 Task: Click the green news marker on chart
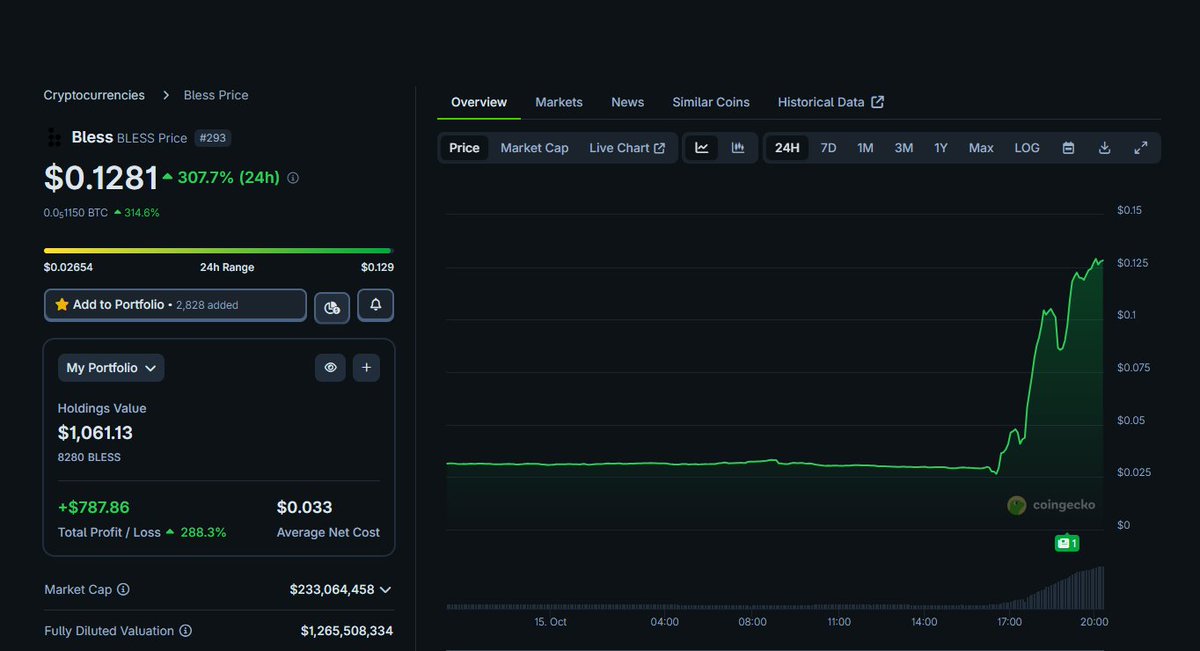tap(1067, 543)
